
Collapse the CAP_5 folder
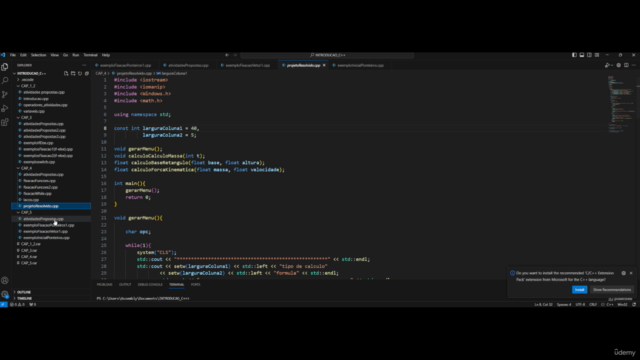point(25,212)
